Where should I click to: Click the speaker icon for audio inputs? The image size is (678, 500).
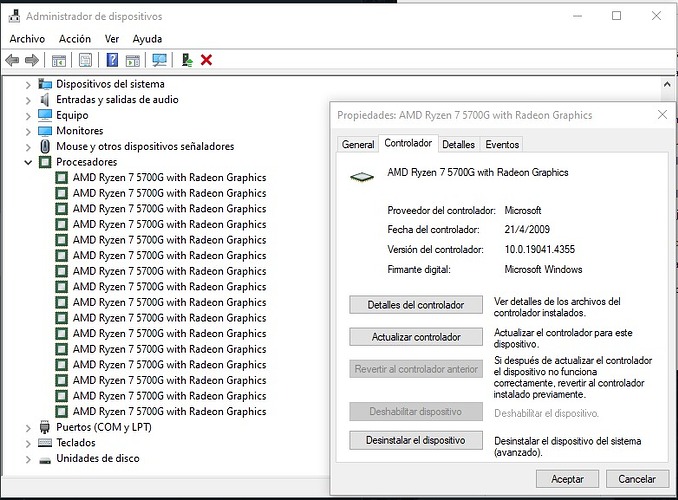pos(45,99)
